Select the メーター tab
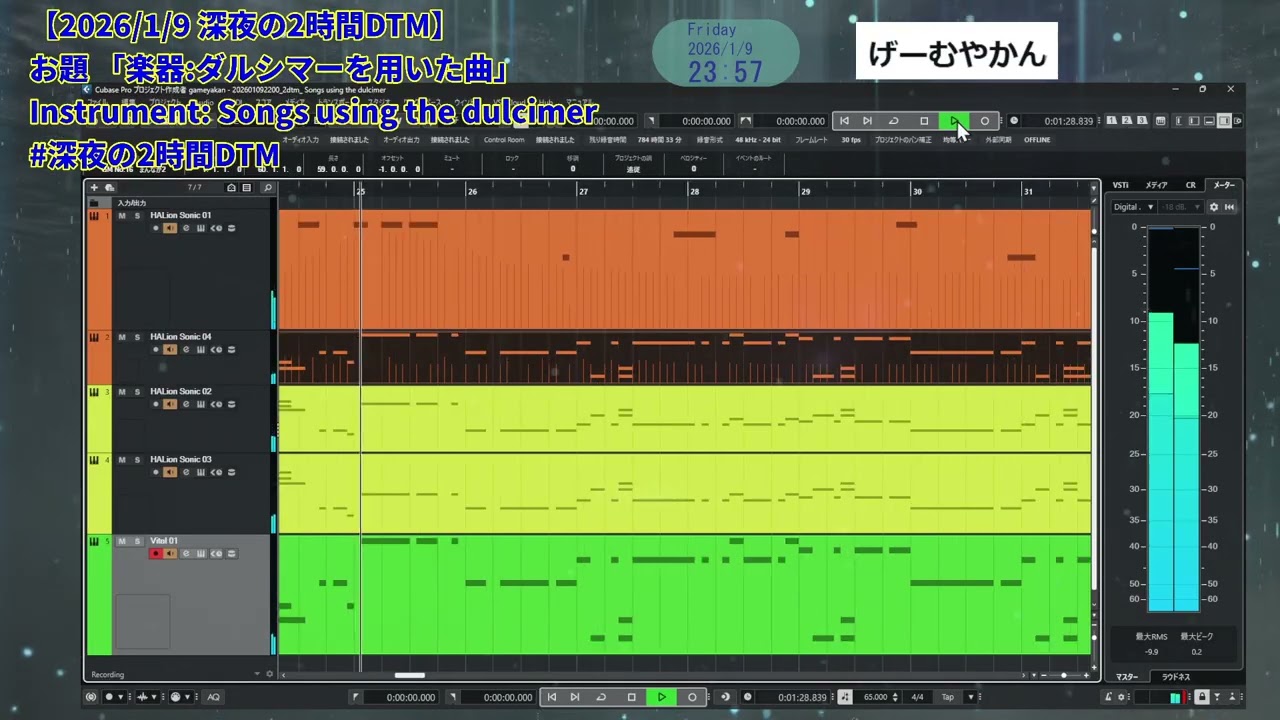The width and height of the screenshot is (1280, 720). (x=1224, y=185)
